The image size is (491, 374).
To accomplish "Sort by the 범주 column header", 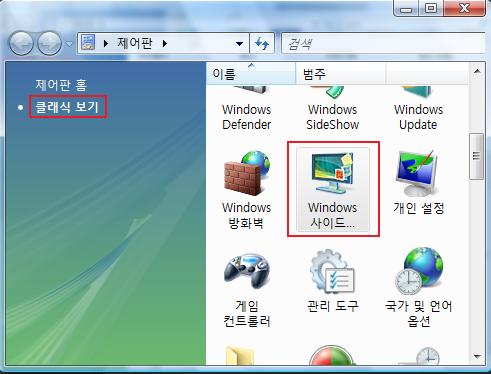I will 340,74.
